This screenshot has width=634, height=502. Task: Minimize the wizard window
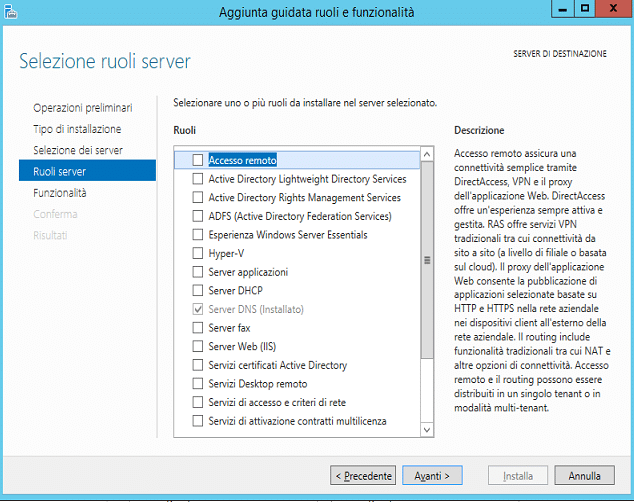click(563, 8)
